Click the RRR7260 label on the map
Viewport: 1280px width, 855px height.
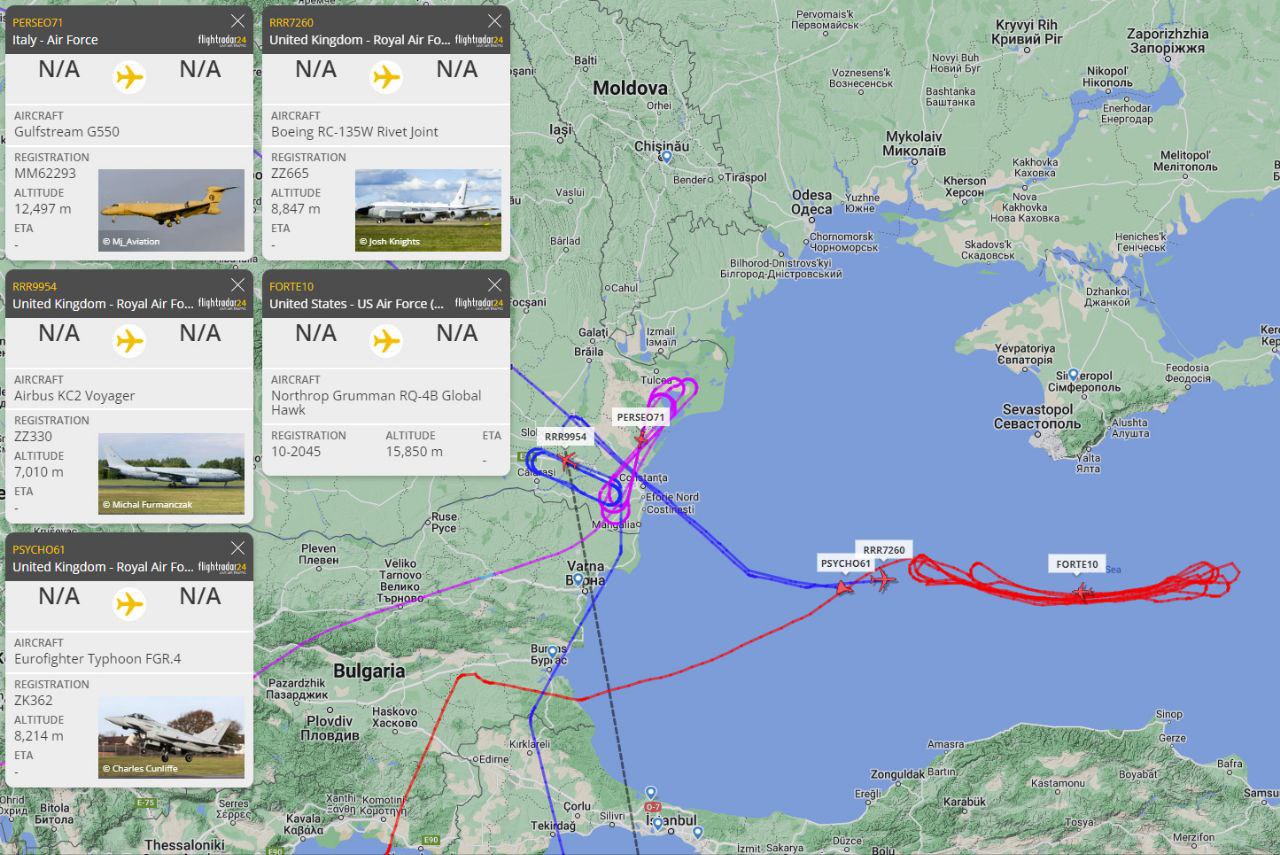pos(884,550)
